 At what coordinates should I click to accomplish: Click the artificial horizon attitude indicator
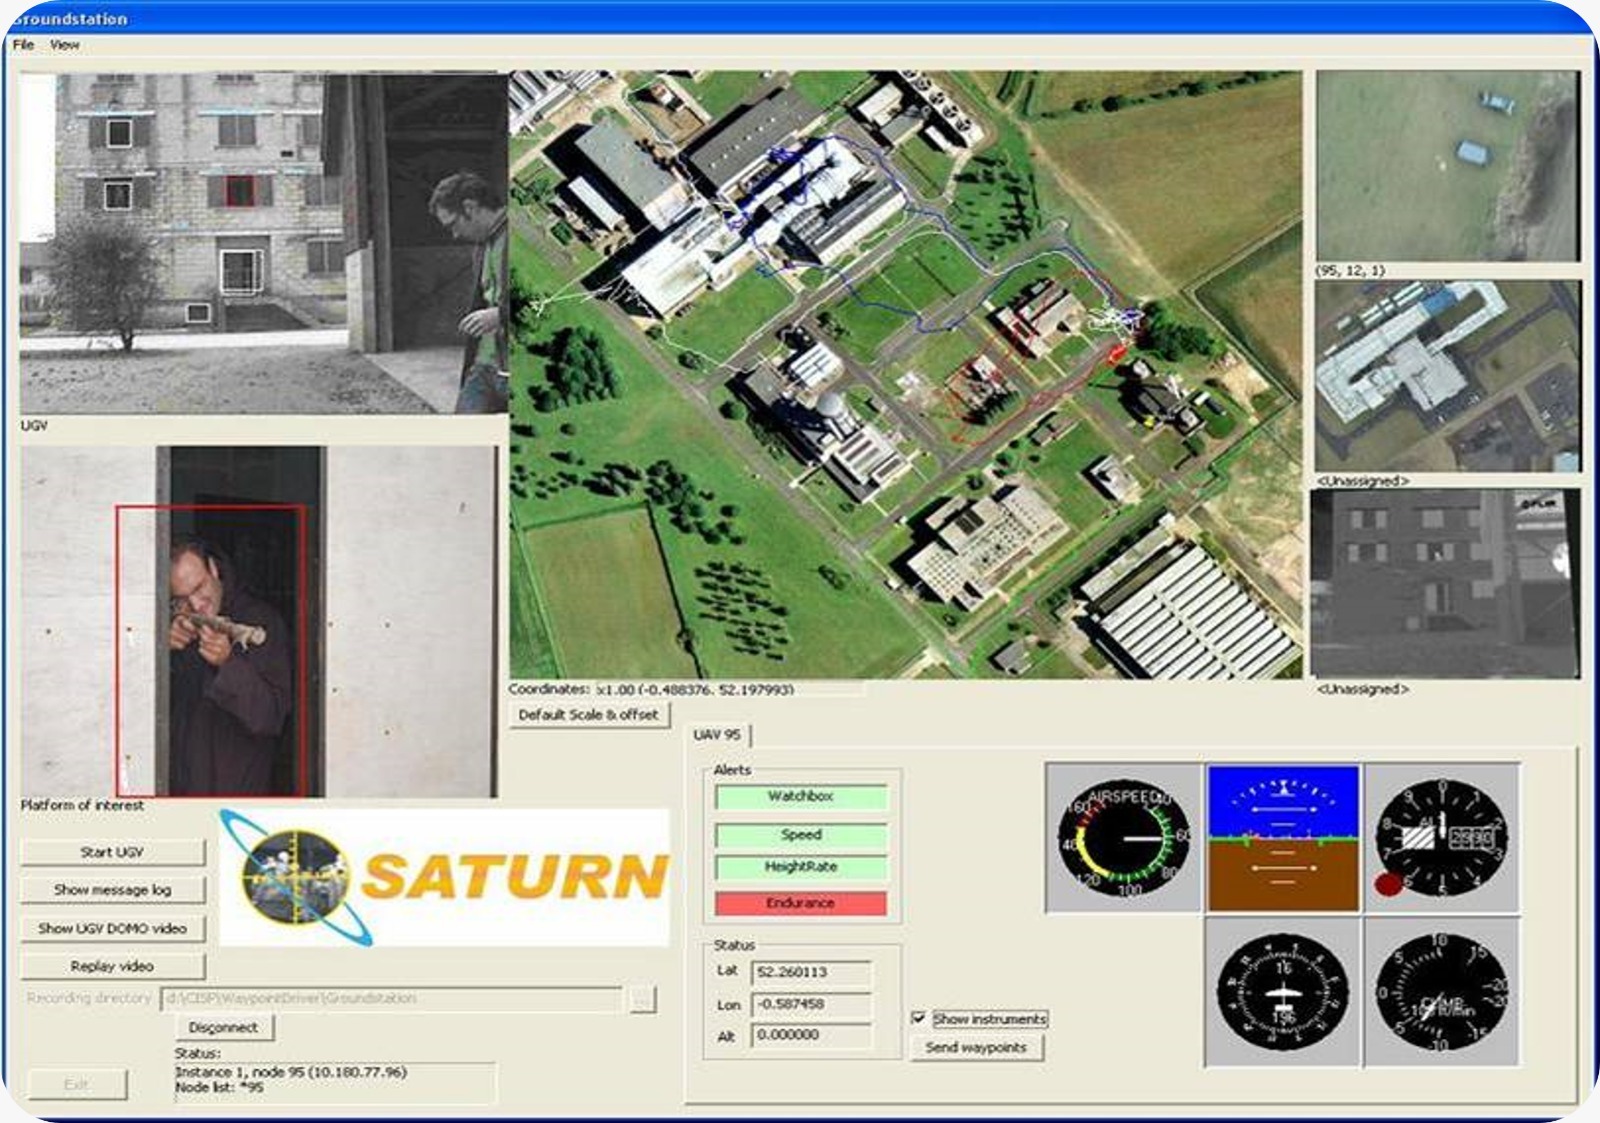click(x=1283, y=838)
